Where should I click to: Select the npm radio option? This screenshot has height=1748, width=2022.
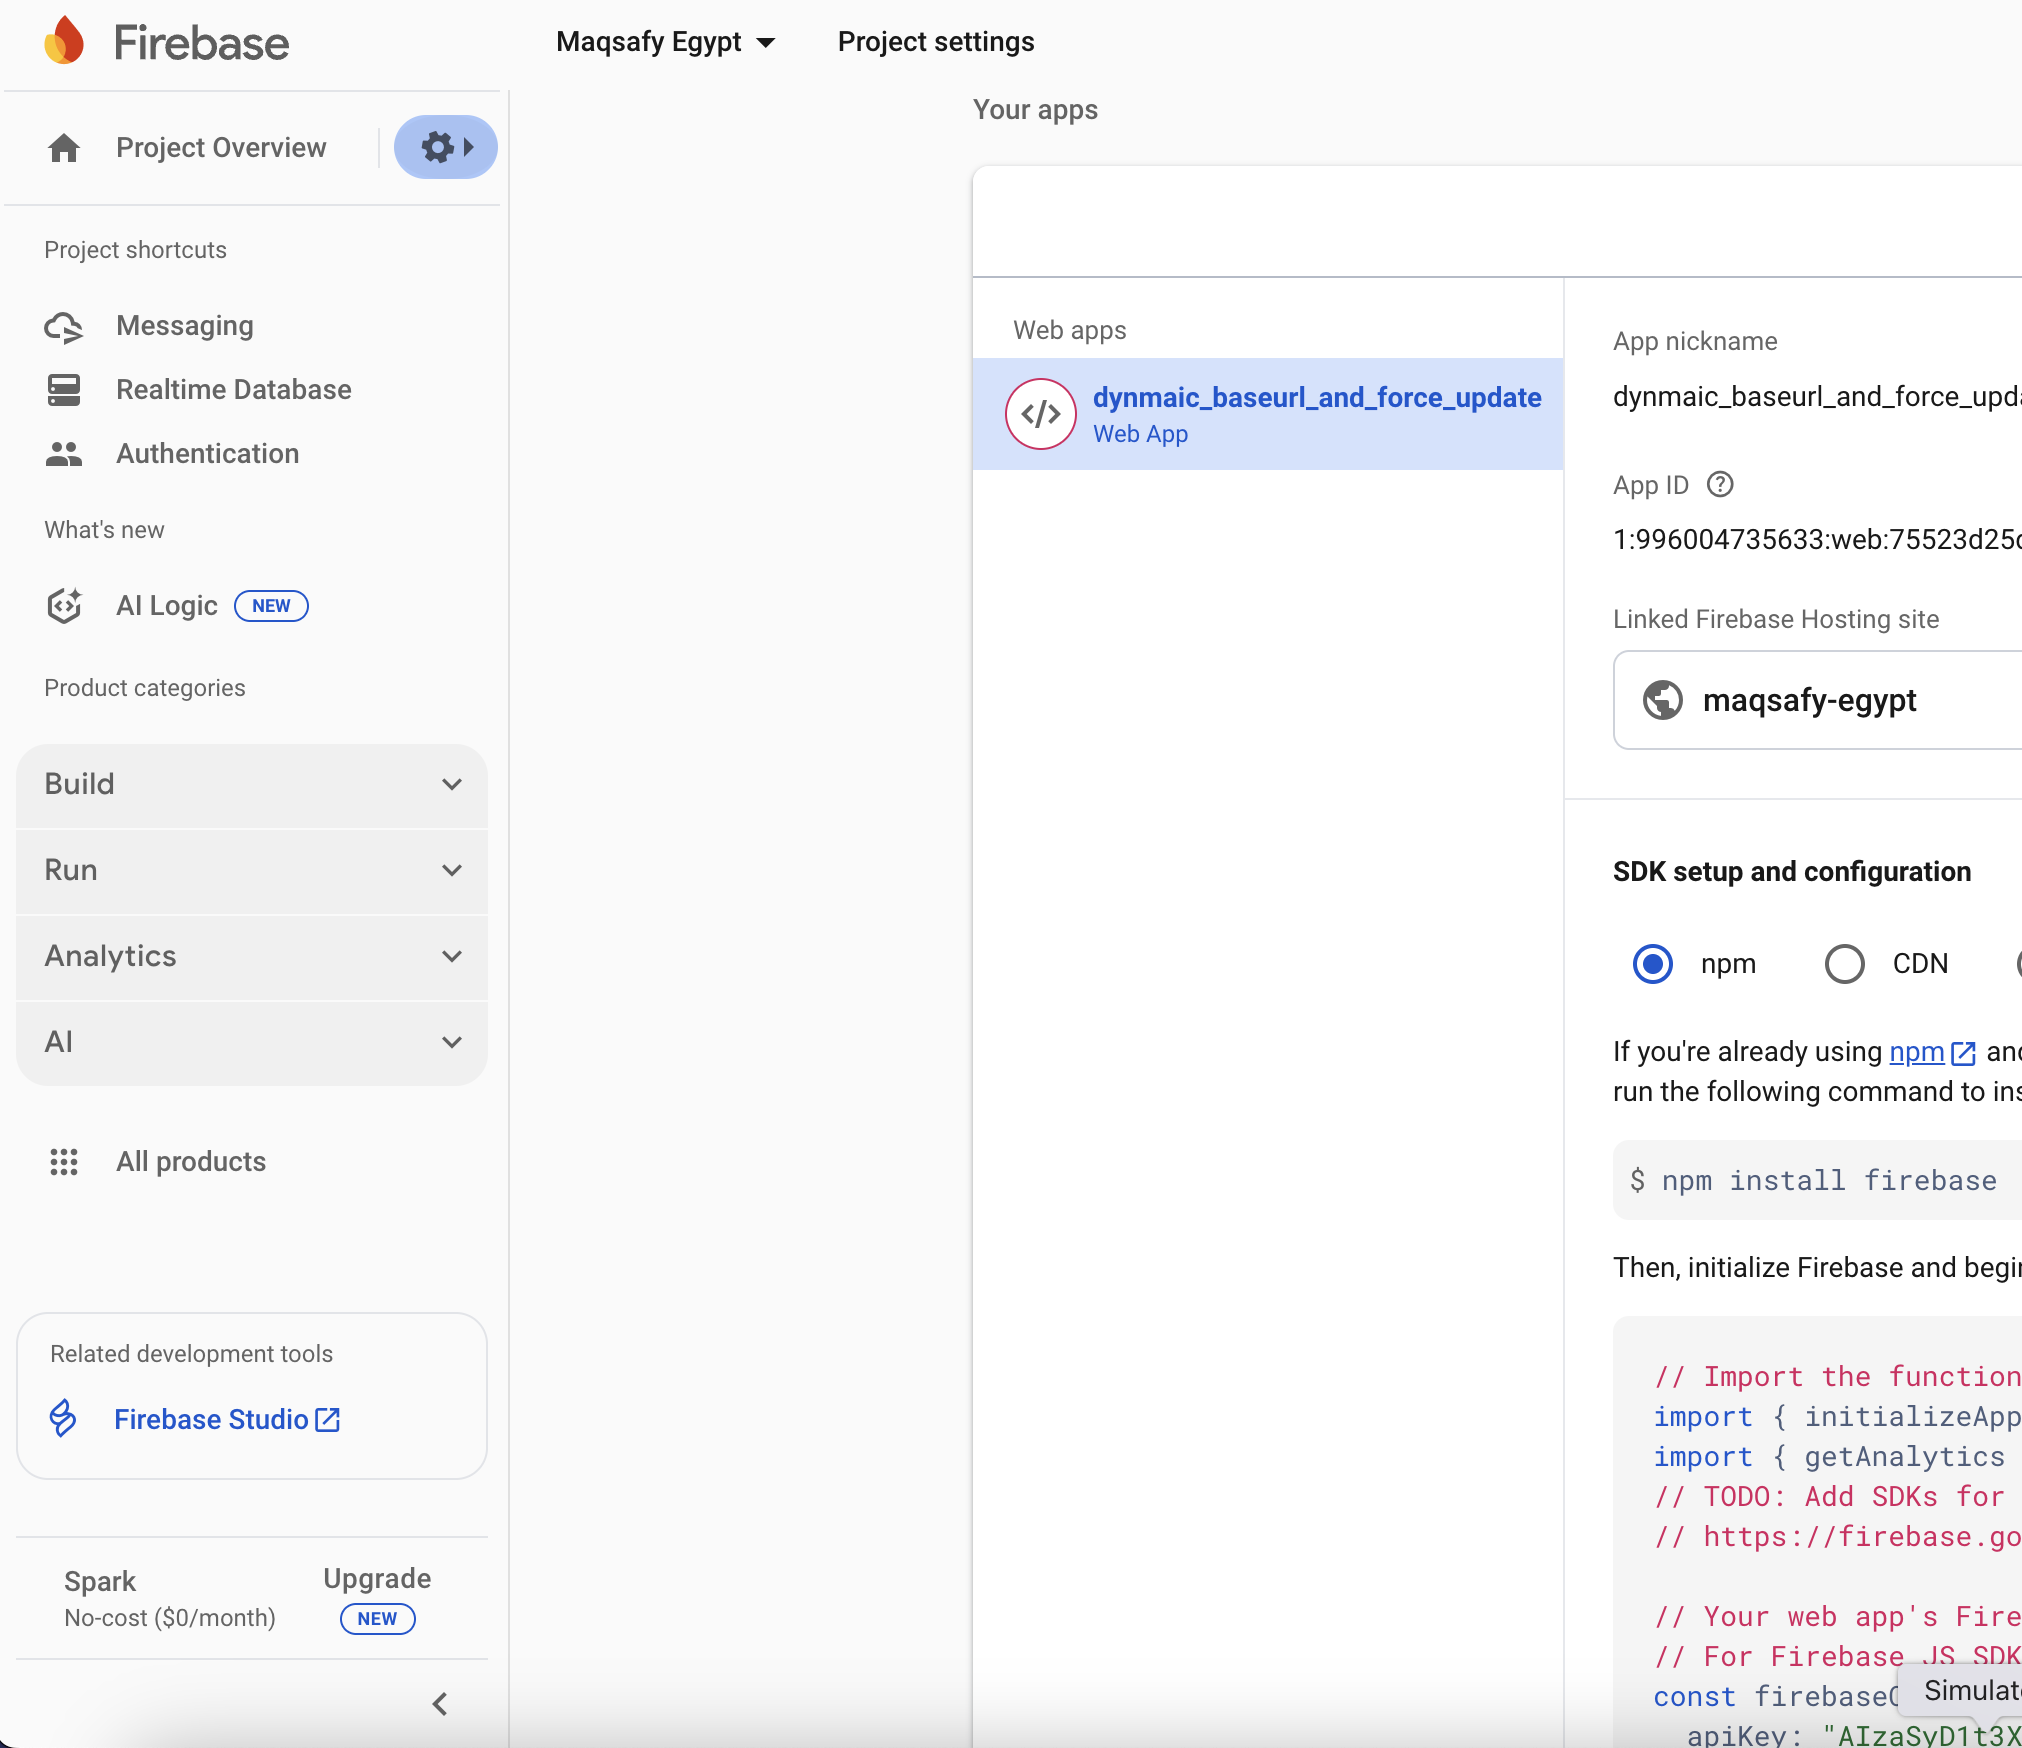pyautogui.click(x=1653, y=964)
